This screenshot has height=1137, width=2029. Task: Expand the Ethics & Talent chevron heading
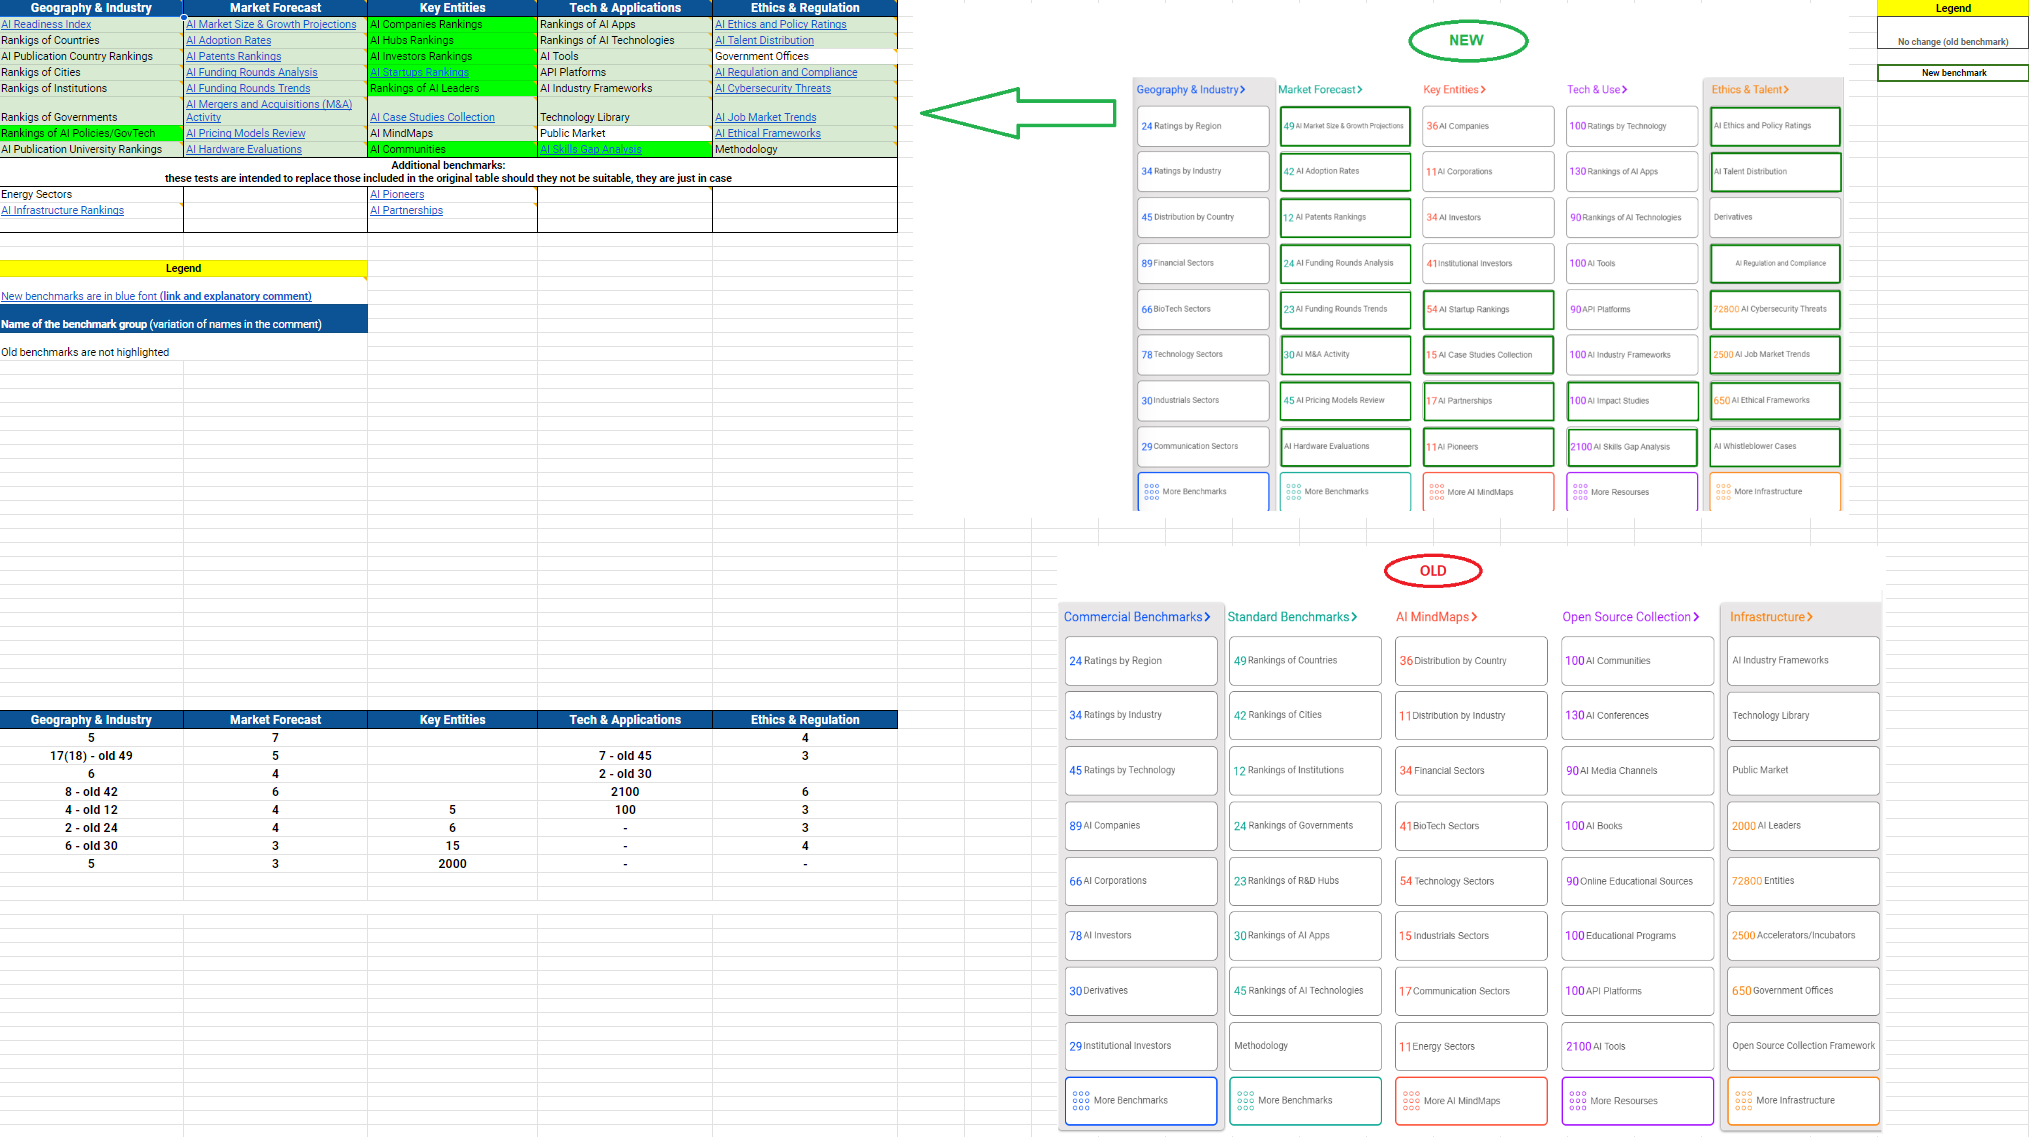pyautogui.click(x=1749, y=90)
